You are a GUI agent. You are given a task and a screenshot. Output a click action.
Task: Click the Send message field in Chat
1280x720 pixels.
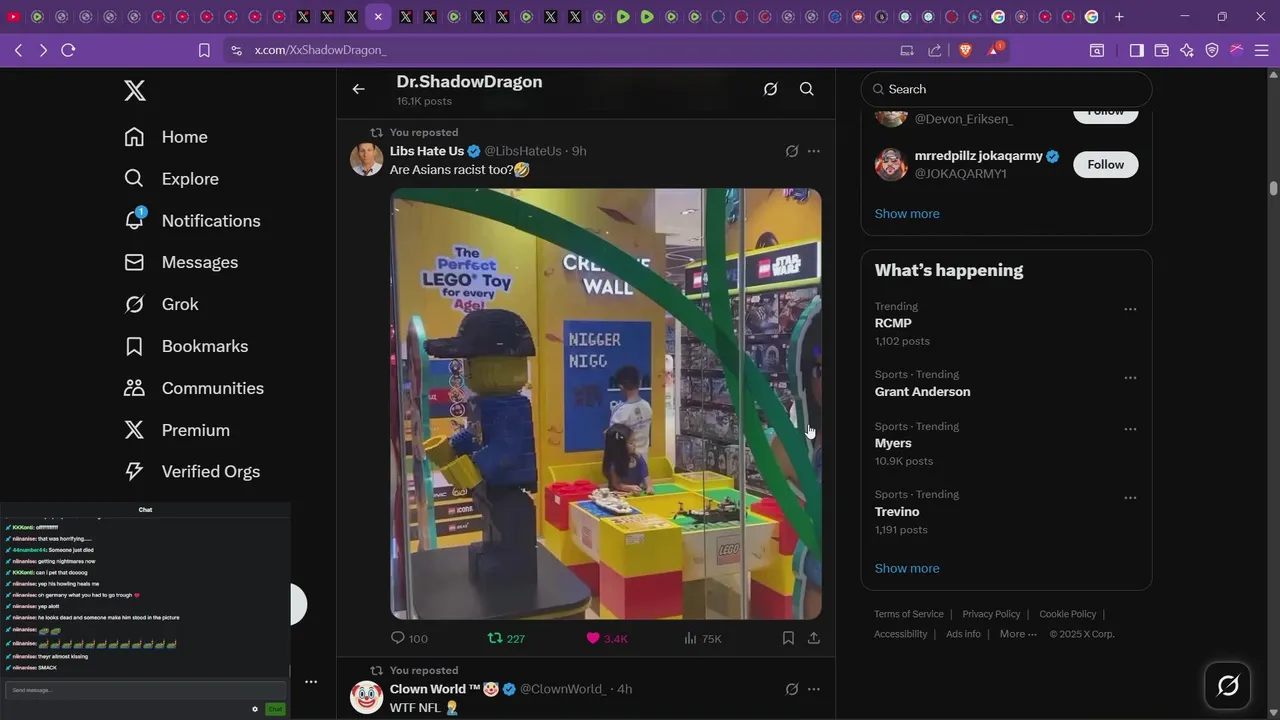(x=145, y=691)
